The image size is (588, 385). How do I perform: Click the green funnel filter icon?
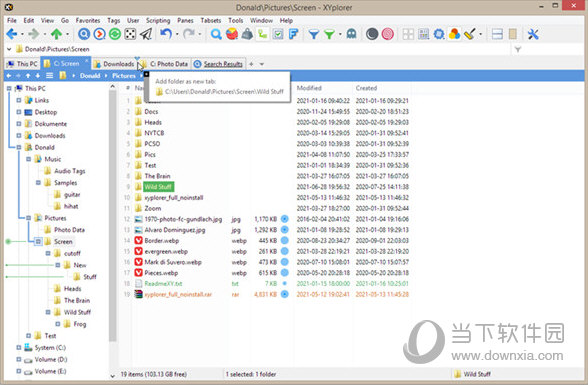pos(329,34)
